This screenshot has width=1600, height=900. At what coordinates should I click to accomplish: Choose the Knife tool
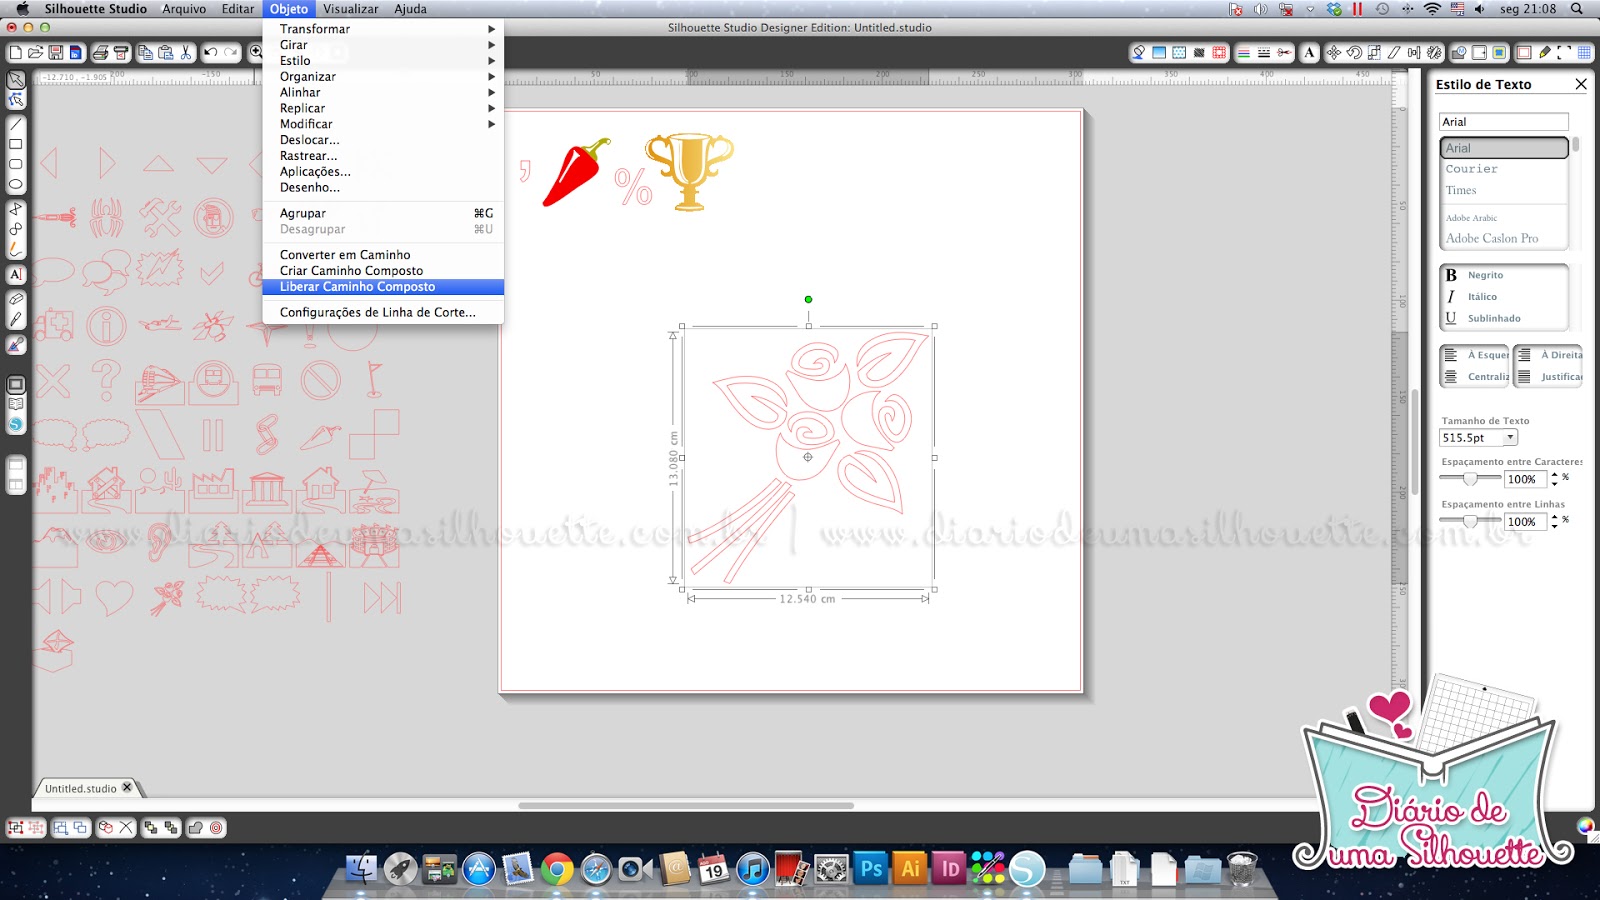coord(16,320)
